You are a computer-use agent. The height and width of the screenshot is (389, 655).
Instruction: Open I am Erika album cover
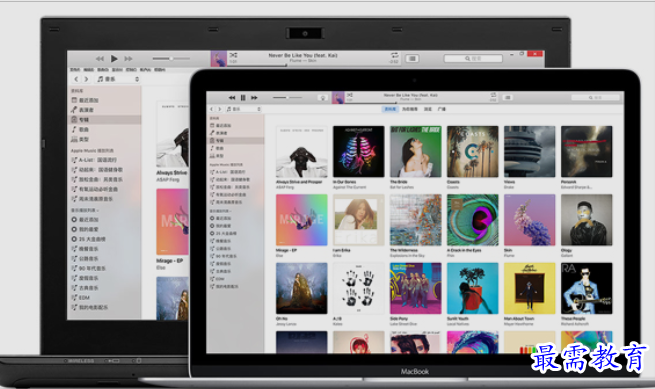(358, 220)
